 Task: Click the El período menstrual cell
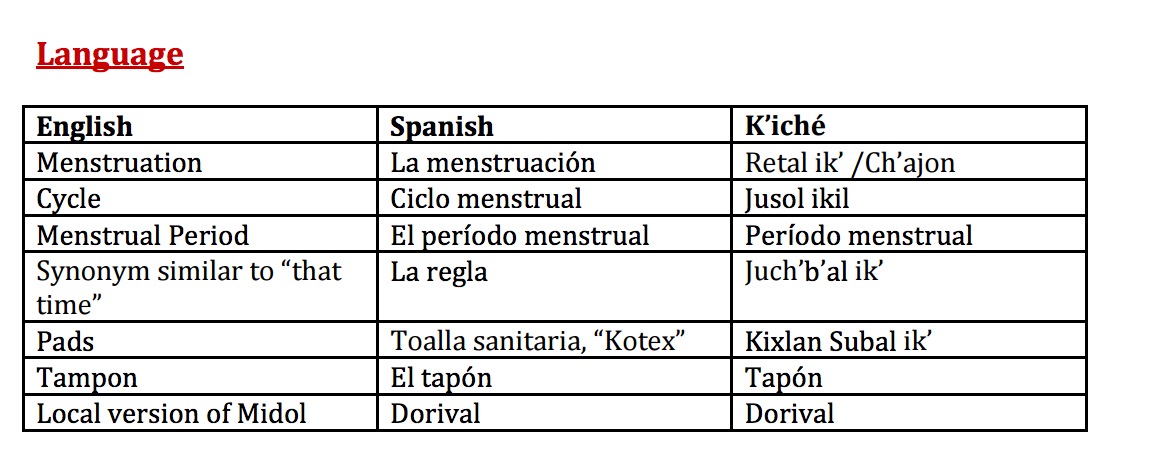(x=554, y=234)
